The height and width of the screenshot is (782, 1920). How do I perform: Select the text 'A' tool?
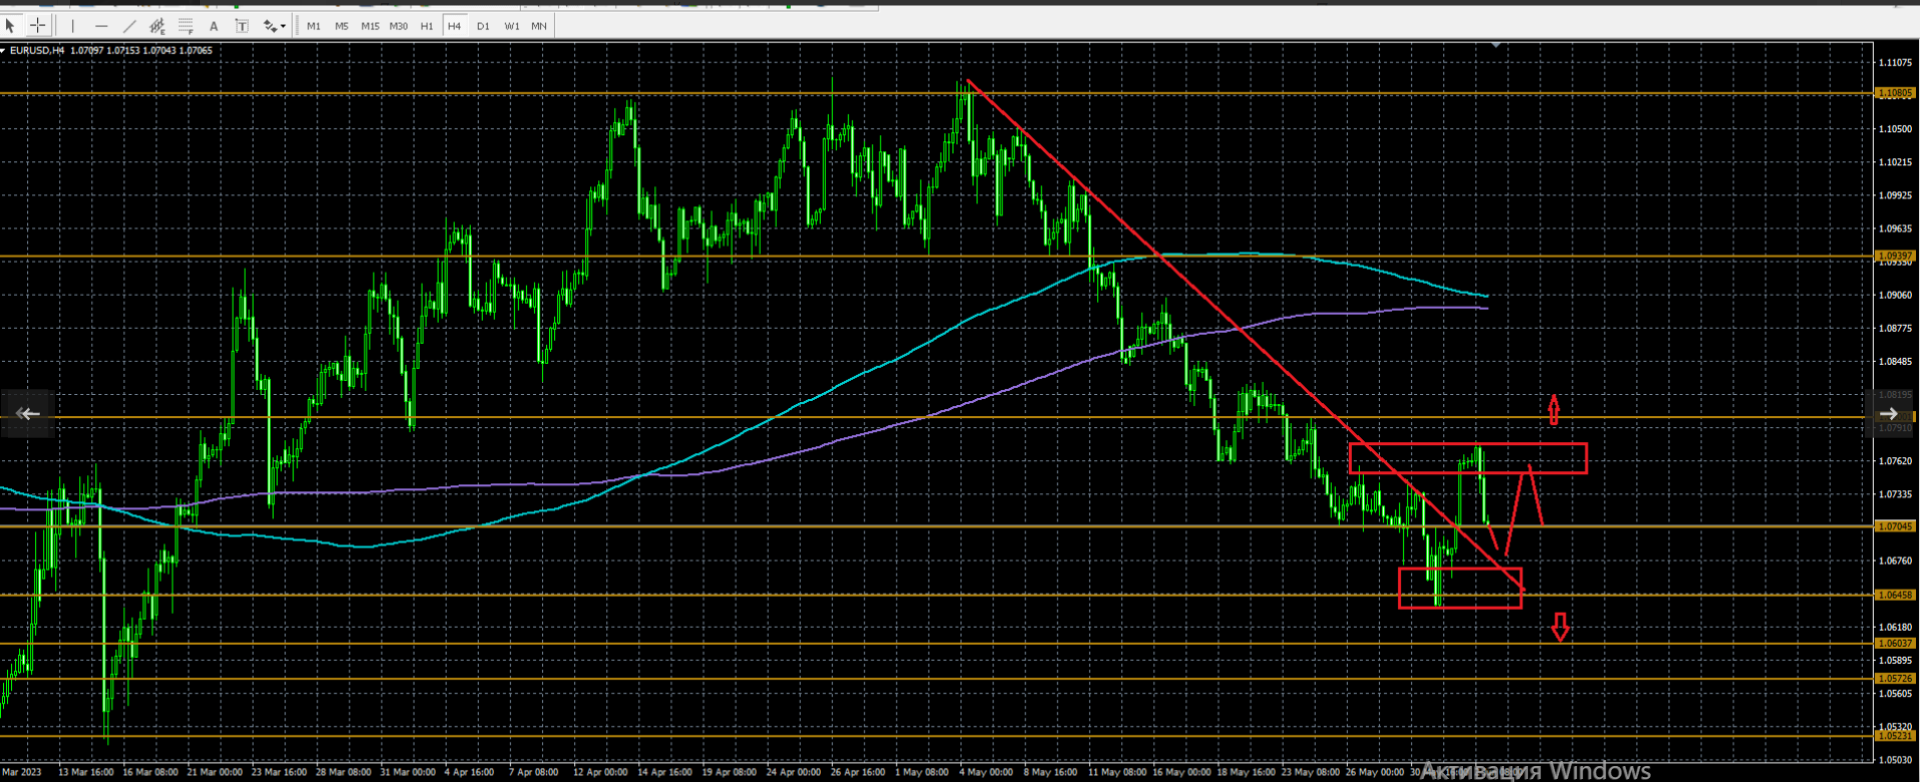pos(213,26)
